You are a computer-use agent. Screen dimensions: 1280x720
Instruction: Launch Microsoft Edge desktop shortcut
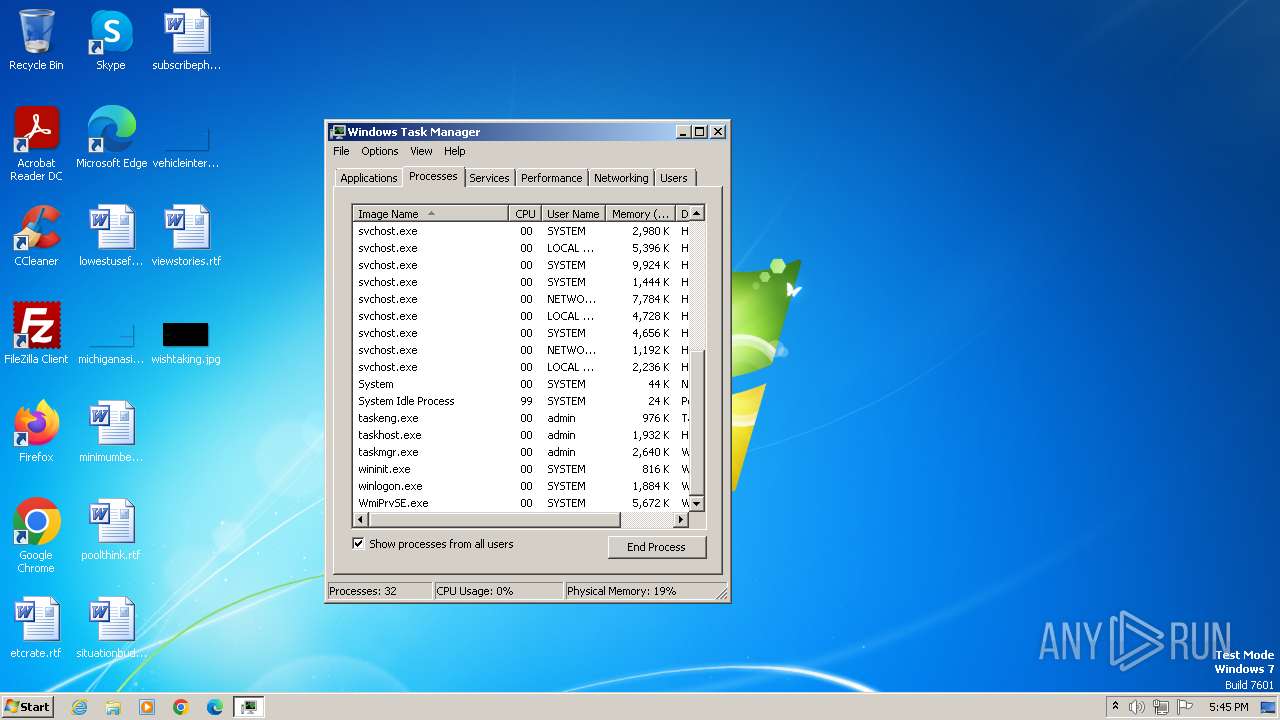(111, 138)
